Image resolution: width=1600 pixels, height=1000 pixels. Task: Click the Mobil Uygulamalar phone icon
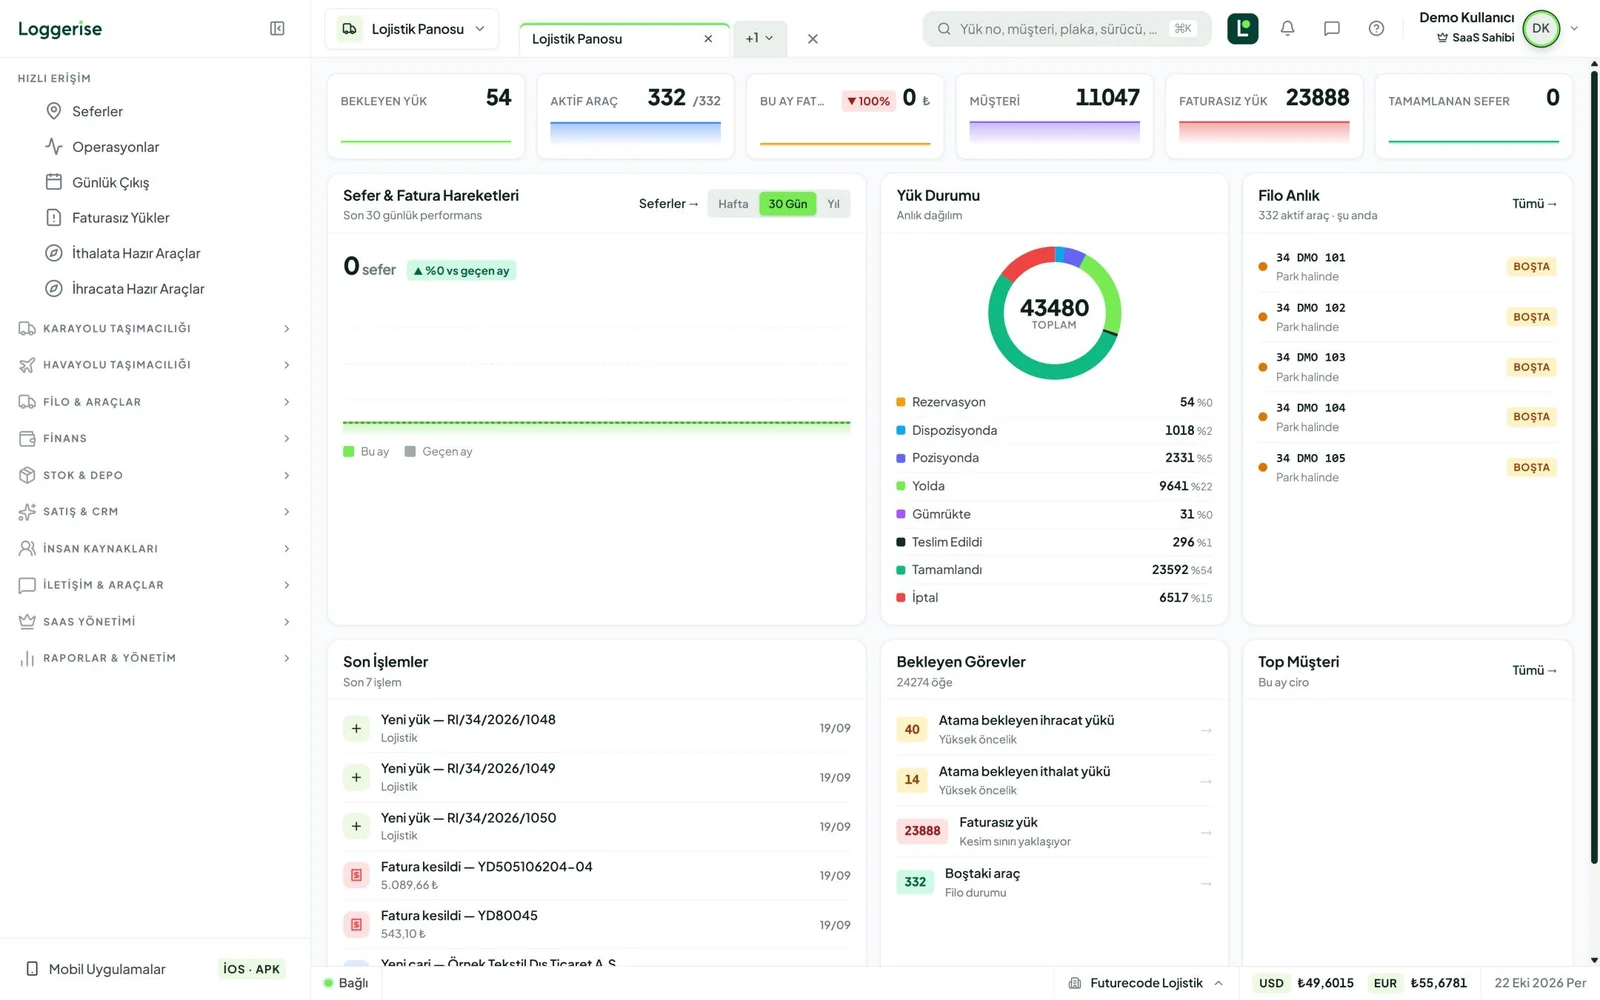pyautogui.click(x=32, y=969)
